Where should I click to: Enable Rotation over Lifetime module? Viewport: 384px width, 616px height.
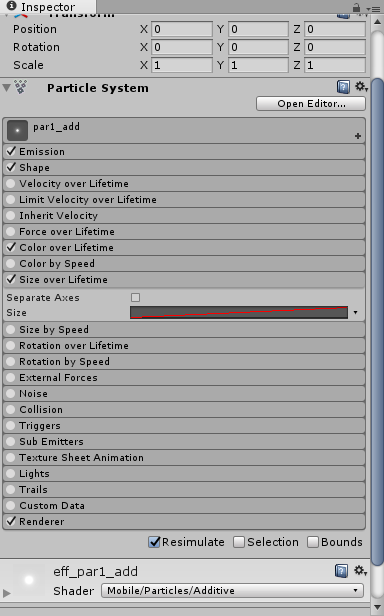click(11, 345)
